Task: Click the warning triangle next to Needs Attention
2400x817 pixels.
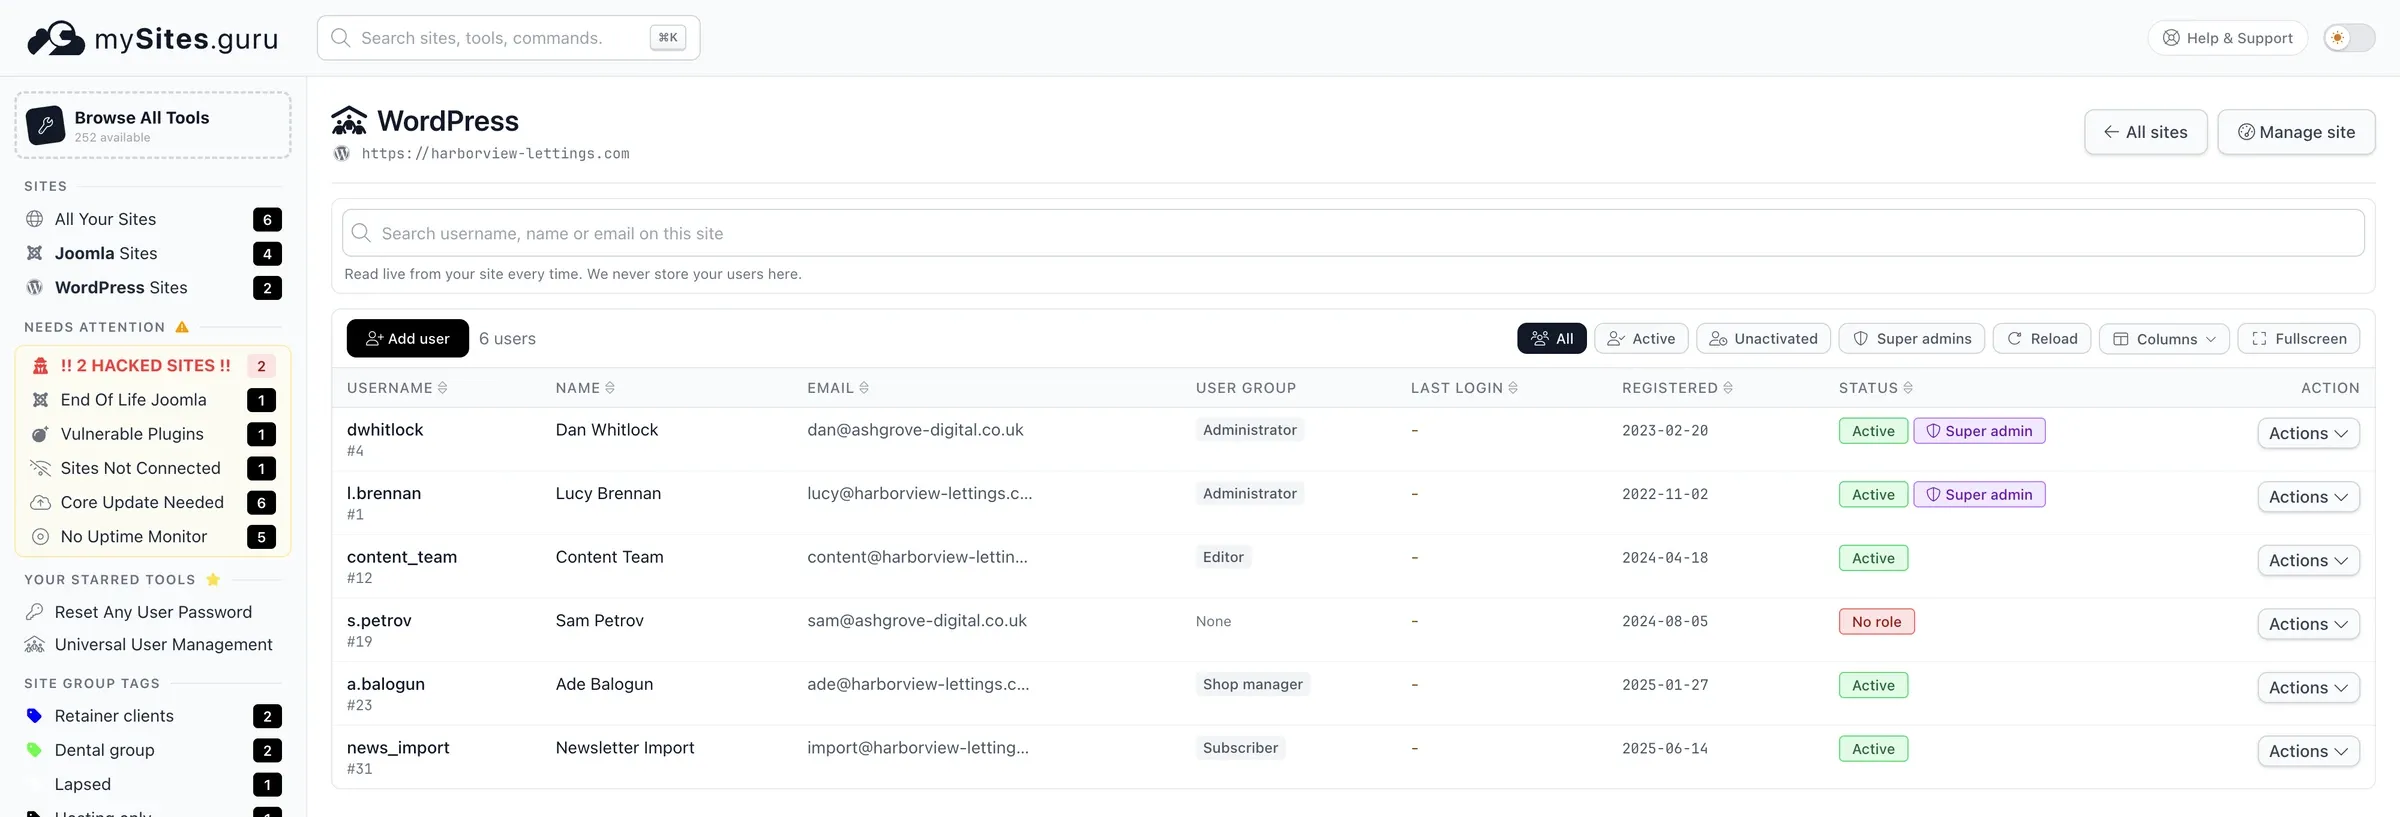Action: point(182,327)
